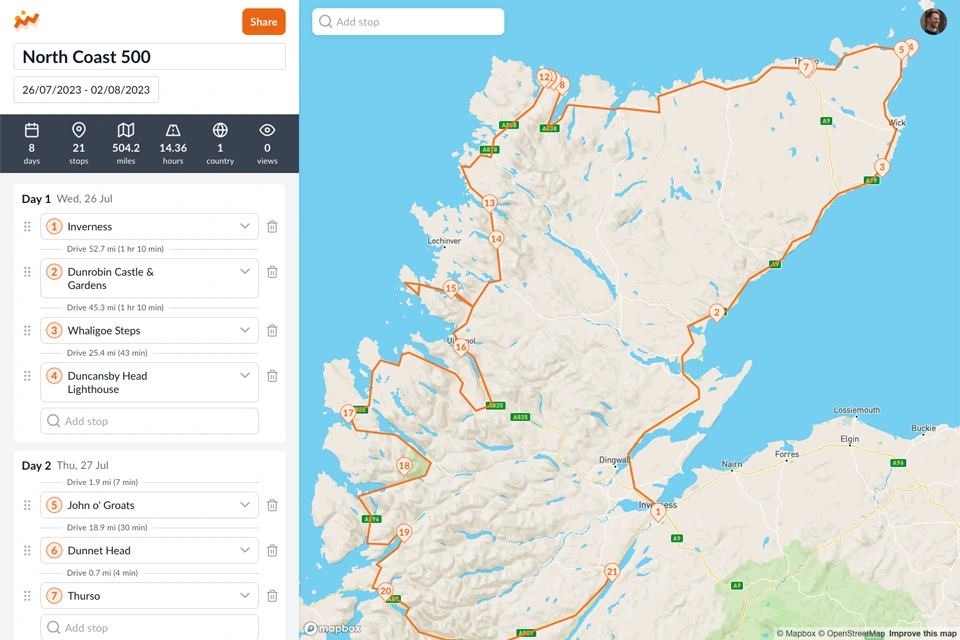Click the views eye icon in stats bar

(267, 131)
